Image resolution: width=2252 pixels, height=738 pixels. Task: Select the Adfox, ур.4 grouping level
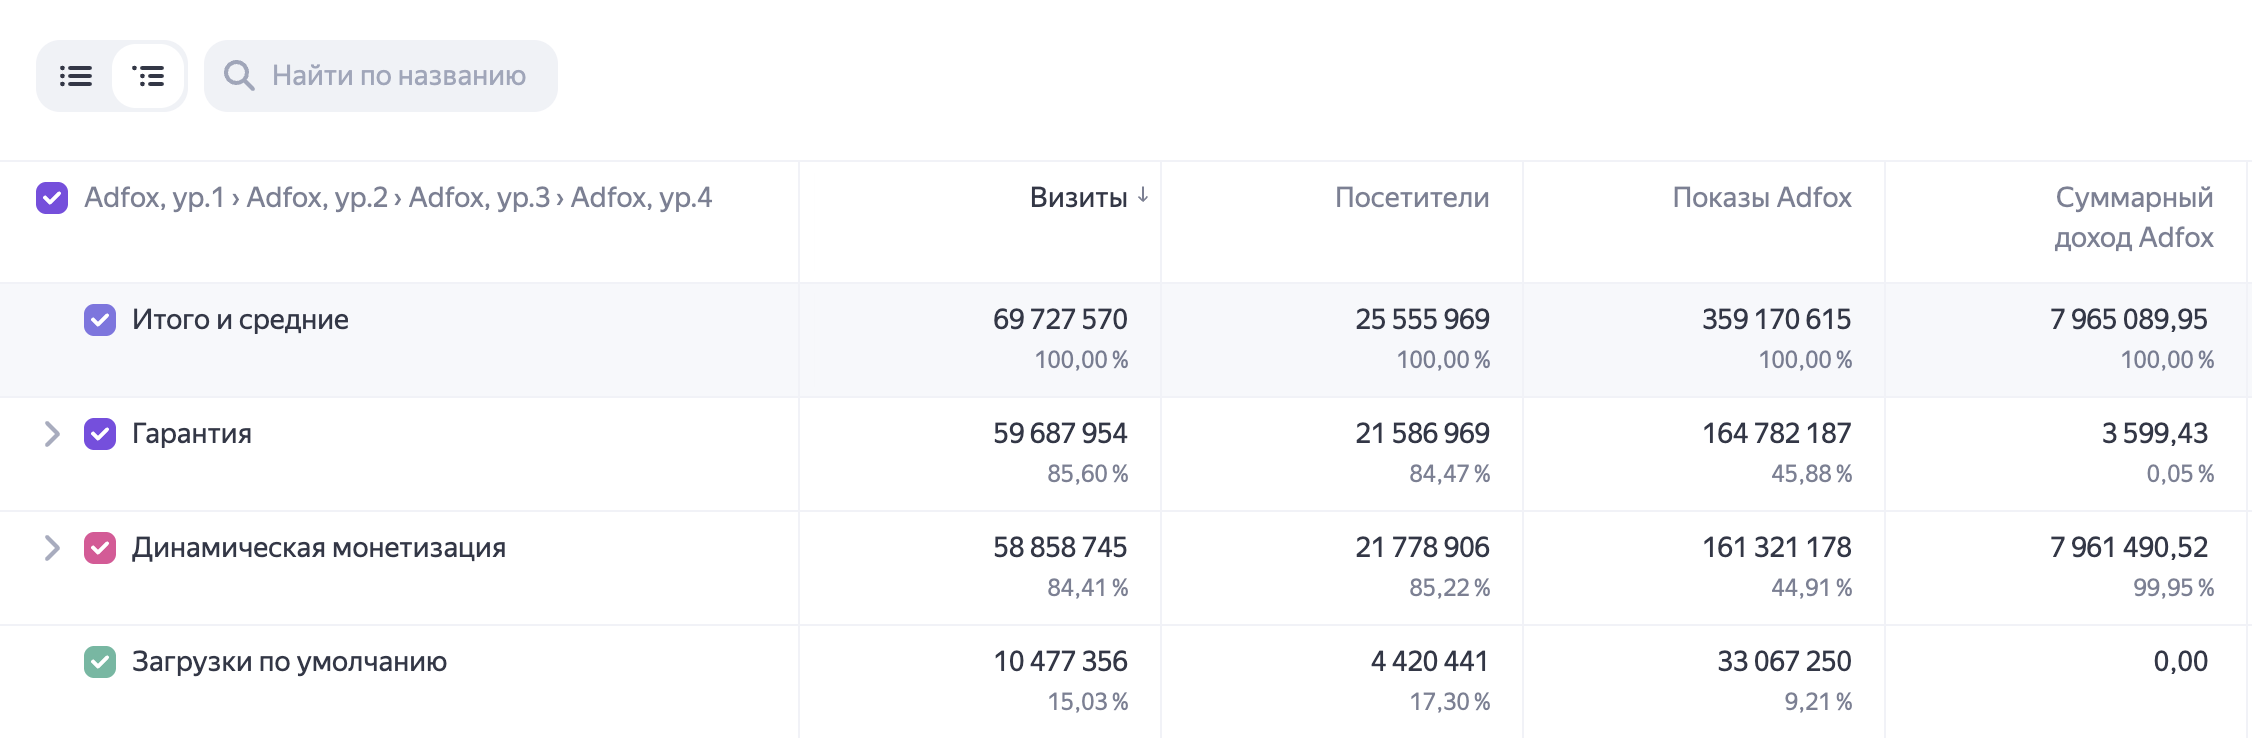click(641, 198)
